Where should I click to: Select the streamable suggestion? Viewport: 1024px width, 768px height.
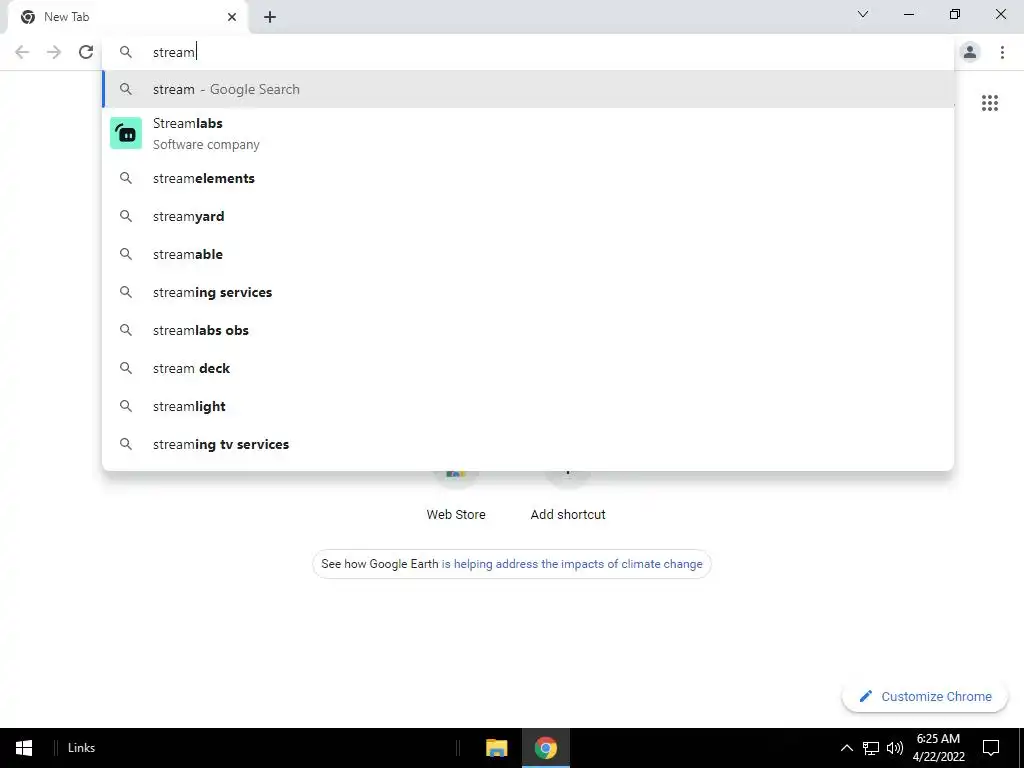[528, 254]
